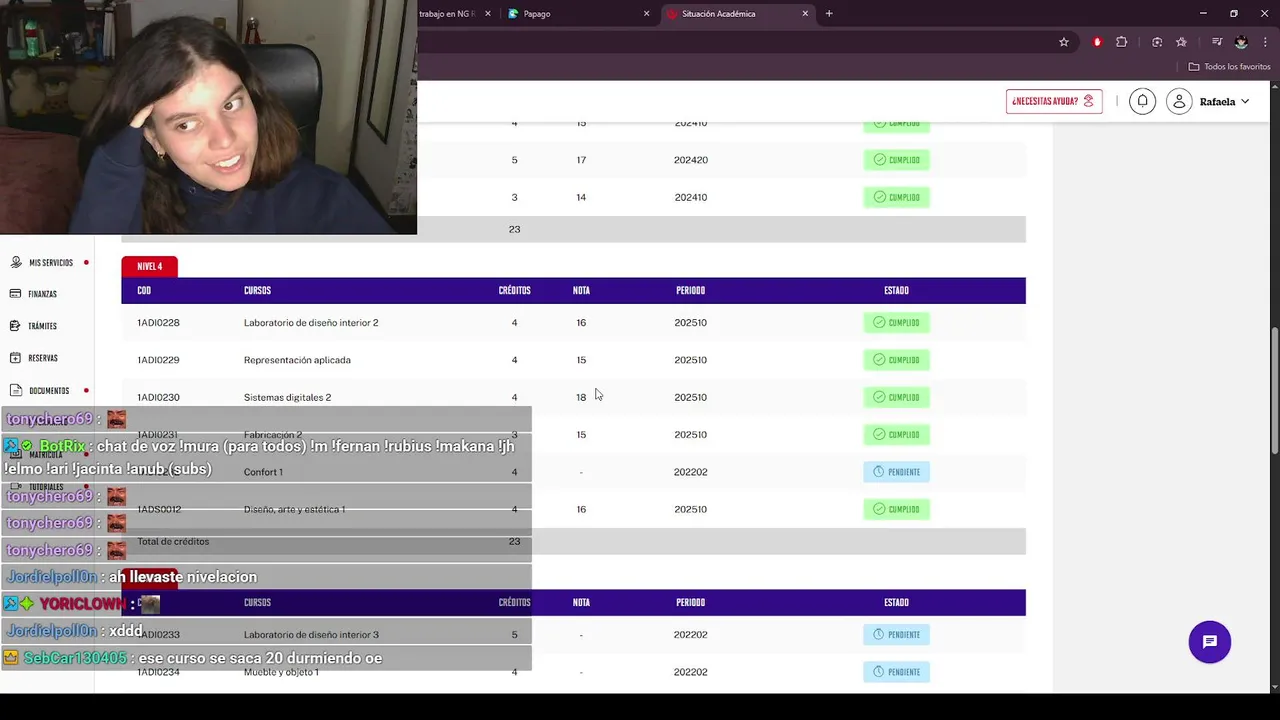The image size is (1280, 720).
Task: Open the floating chat bubble button
Action: (x=1209, y=642)
